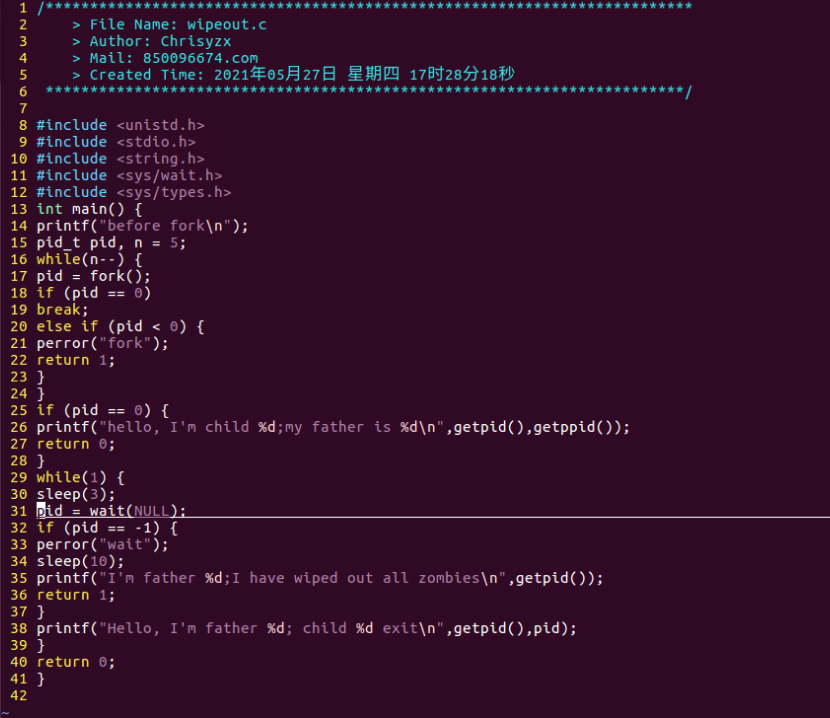
Task: Click the printf "before fork" statement
Action: click(142, 226)
